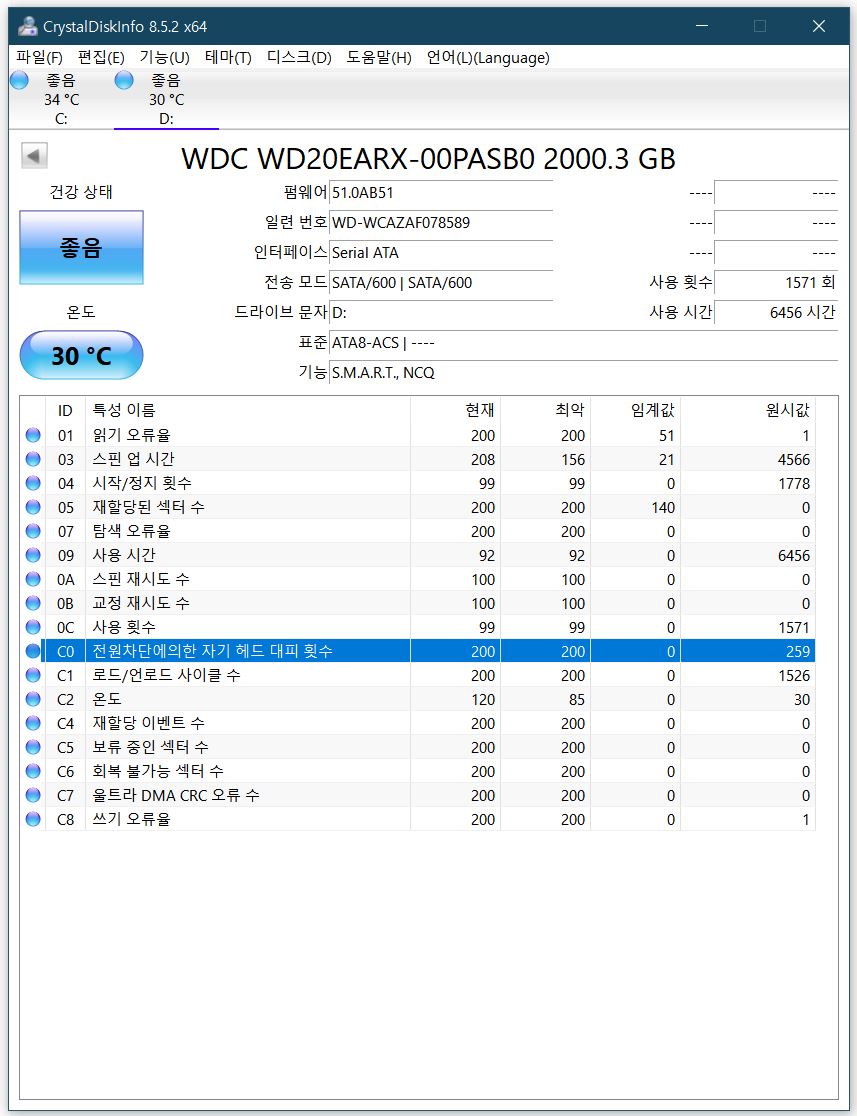Screen dimensions: 857x1116
Task: Click the power-on count field 1571 회
Action: [x=776, y=283]
